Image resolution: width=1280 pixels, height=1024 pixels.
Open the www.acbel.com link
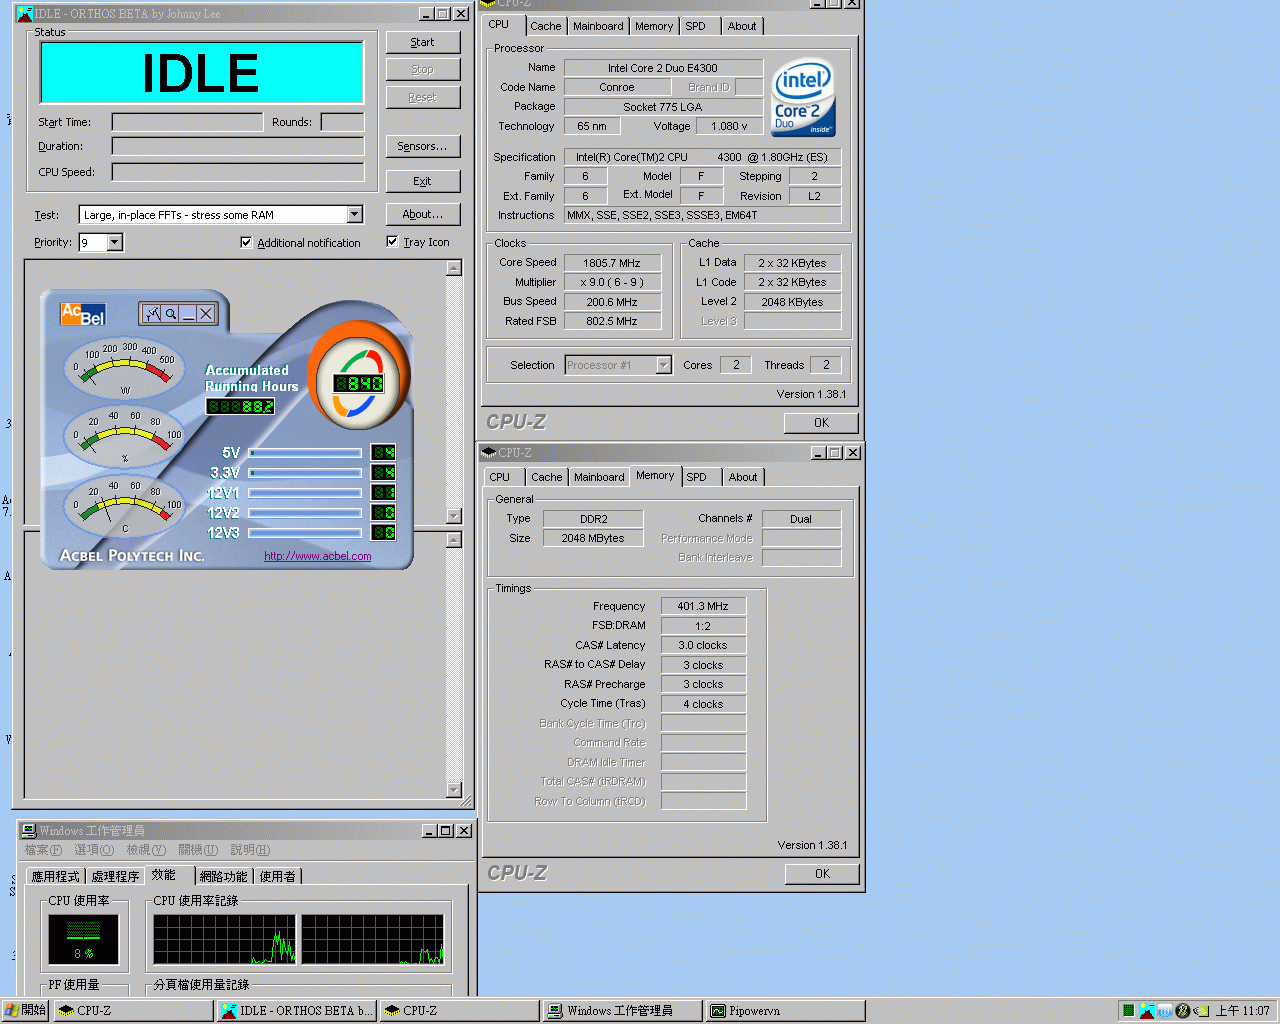pyautogui.click(x=318, y=556)
